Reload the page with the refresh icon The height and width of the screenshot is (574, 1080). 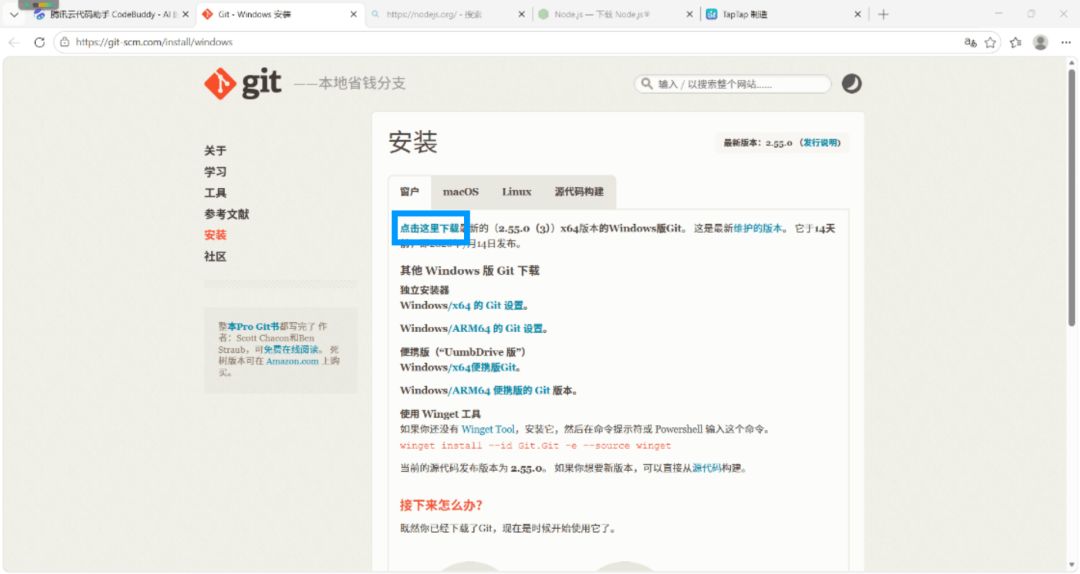pyautogui.click(x=39, y=42)
